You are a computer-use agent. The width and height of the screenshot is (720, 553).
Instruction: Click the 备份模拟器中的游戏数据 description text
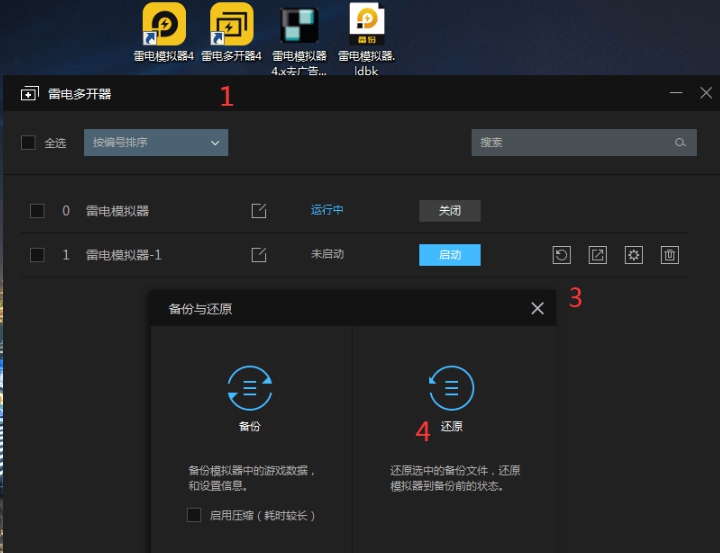(x=252, y=478)
